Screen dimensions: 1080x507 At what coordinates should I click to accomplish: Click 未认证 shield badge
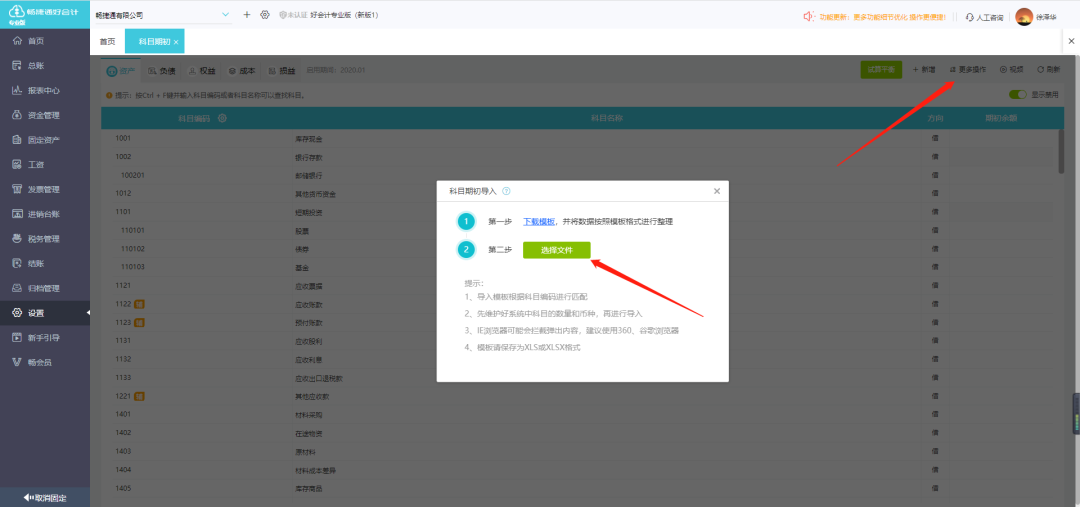(x=293, y=15)
